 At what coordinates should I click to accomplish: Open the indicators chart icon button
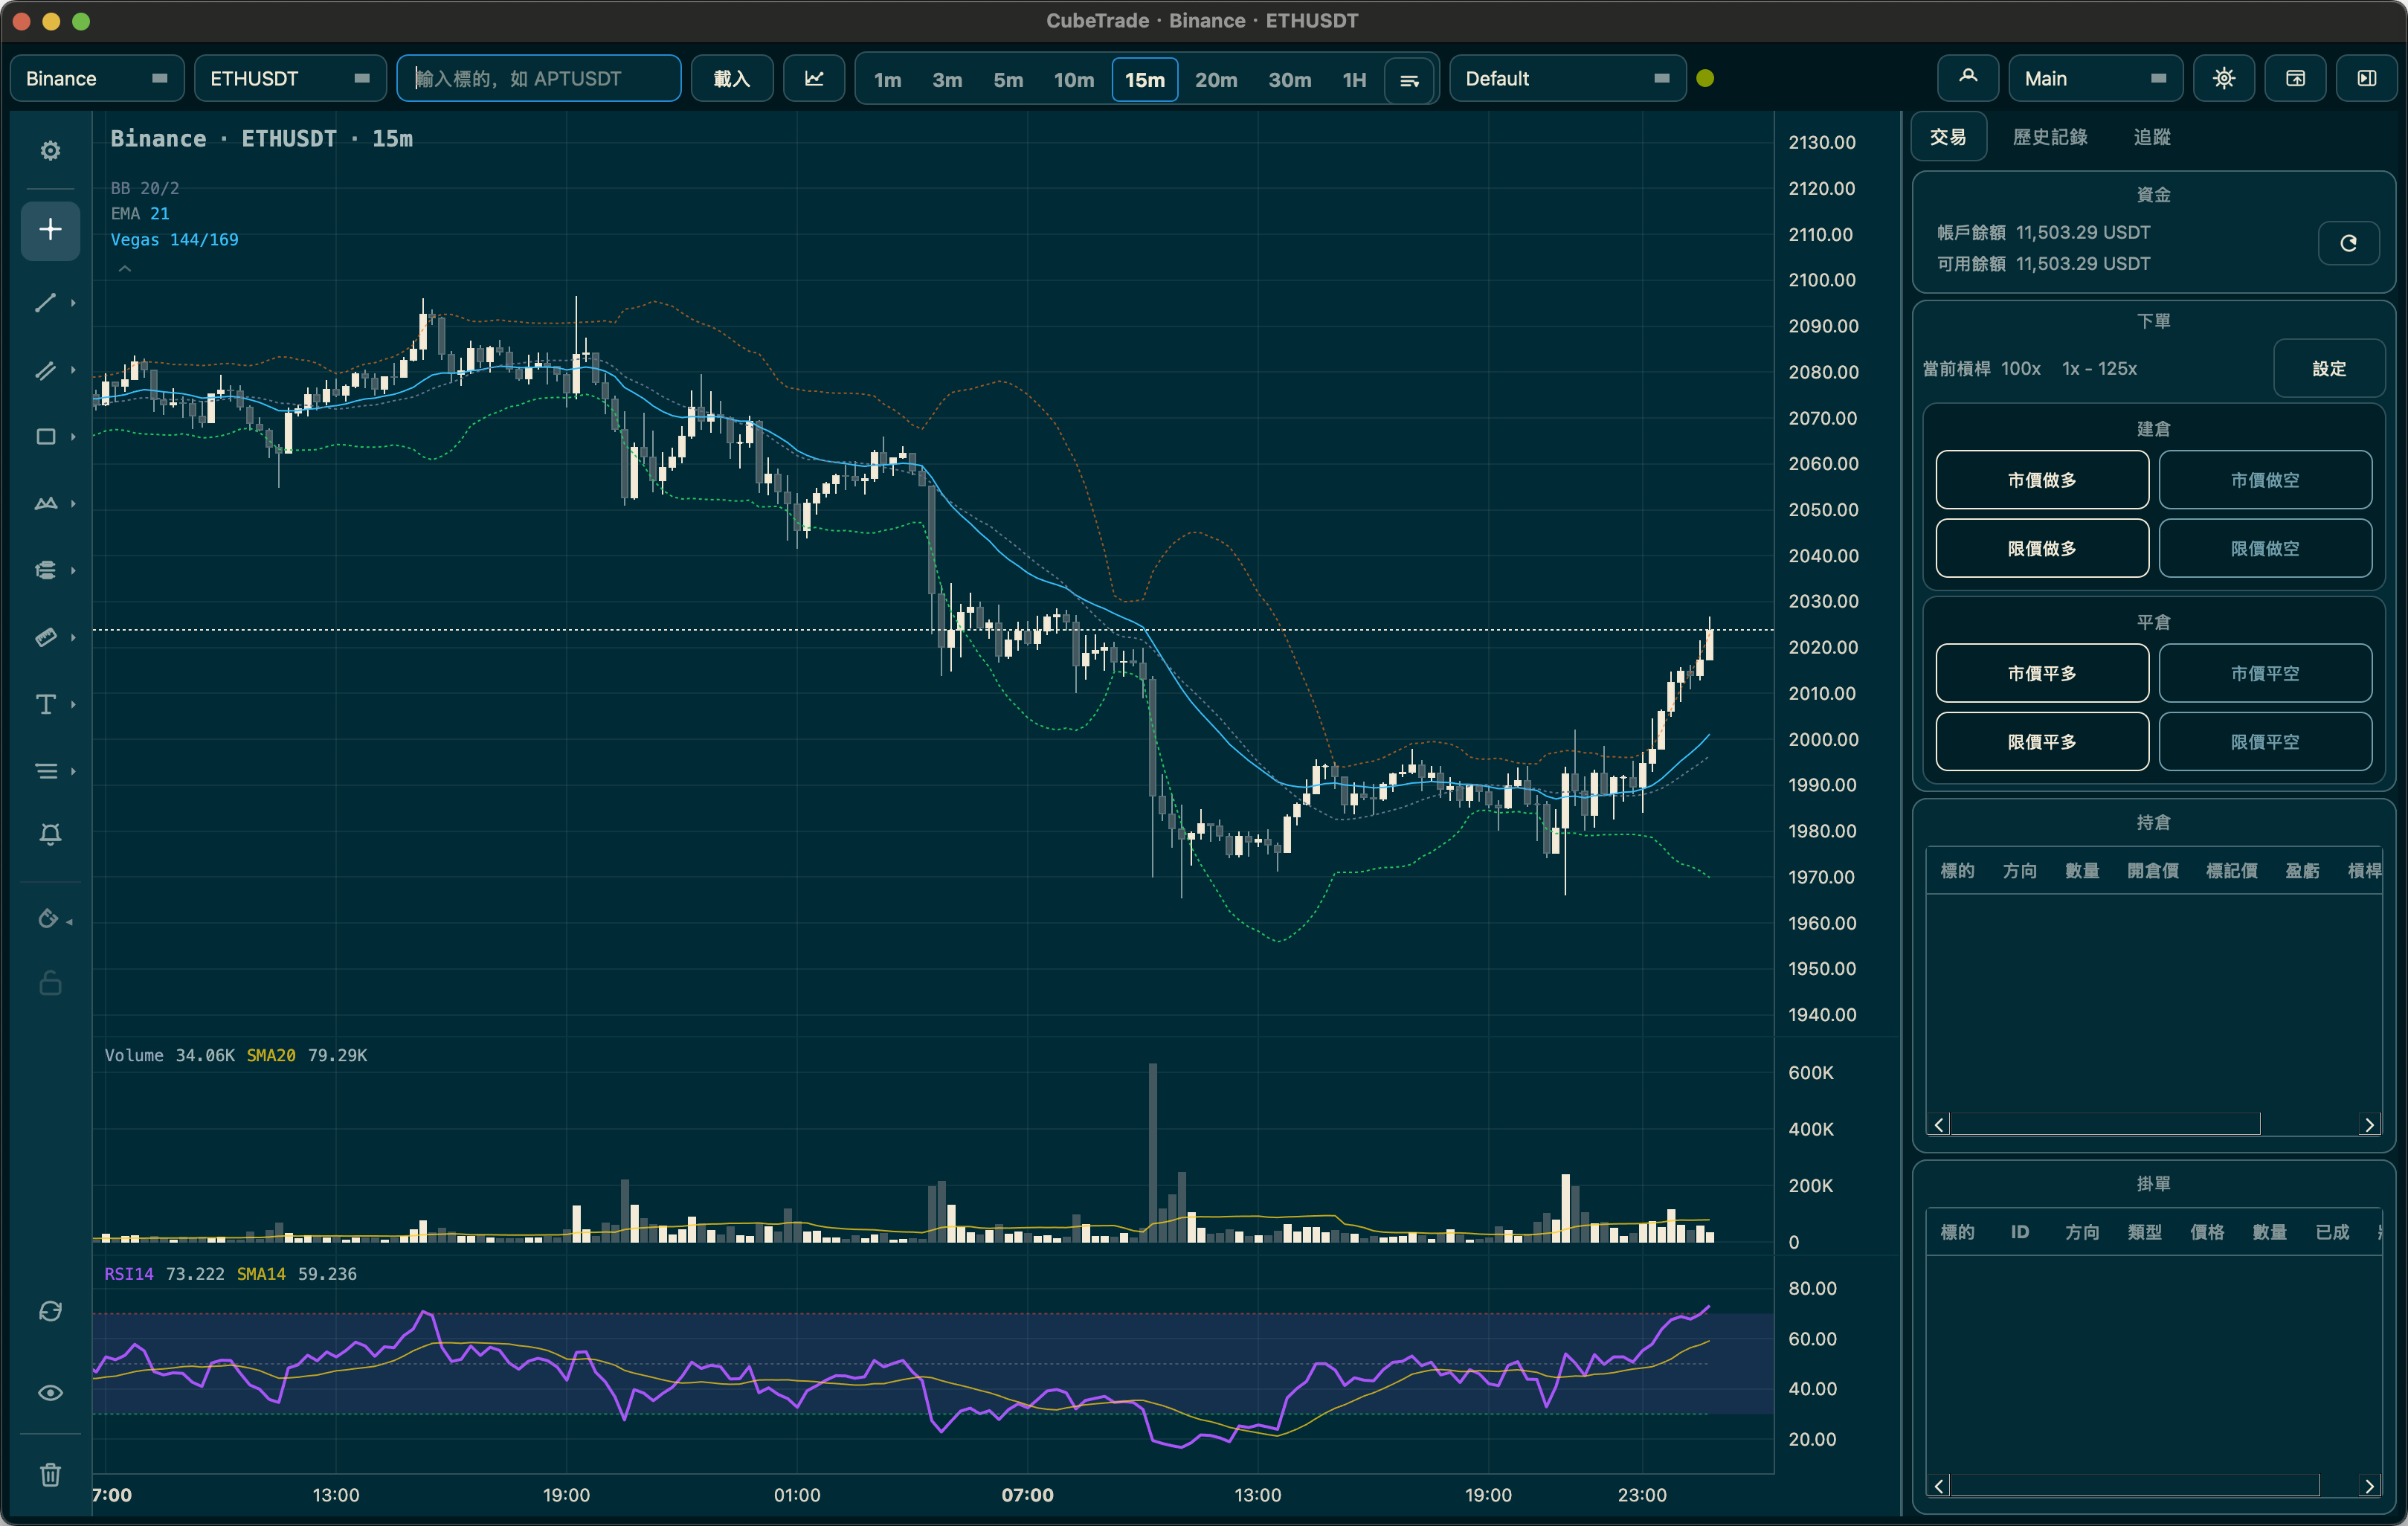click(x=814, y=78)
